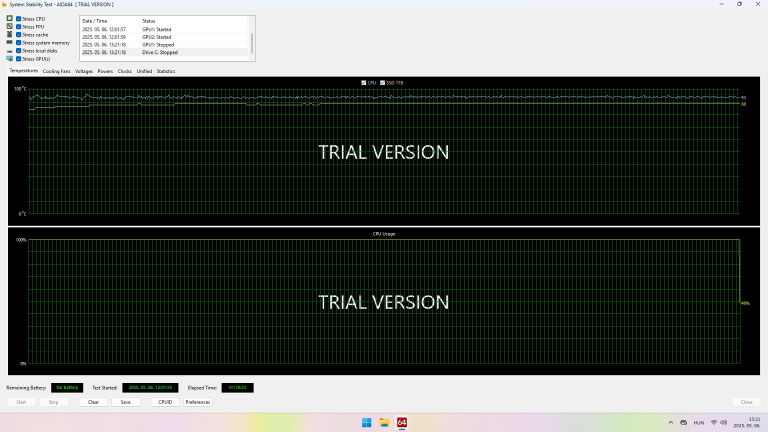Click the AIDA64 flame icon in title bar
The width and height of the screenshot is (768, 432).
(4, 4)
